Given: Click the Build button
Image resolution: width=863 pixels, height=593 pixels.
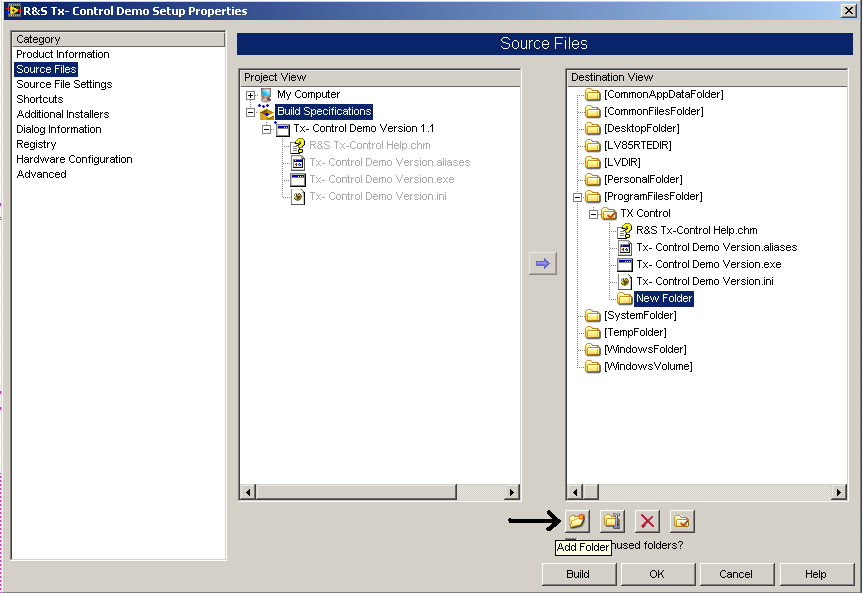Looking at the screenshot, I should tap(578, 574).
